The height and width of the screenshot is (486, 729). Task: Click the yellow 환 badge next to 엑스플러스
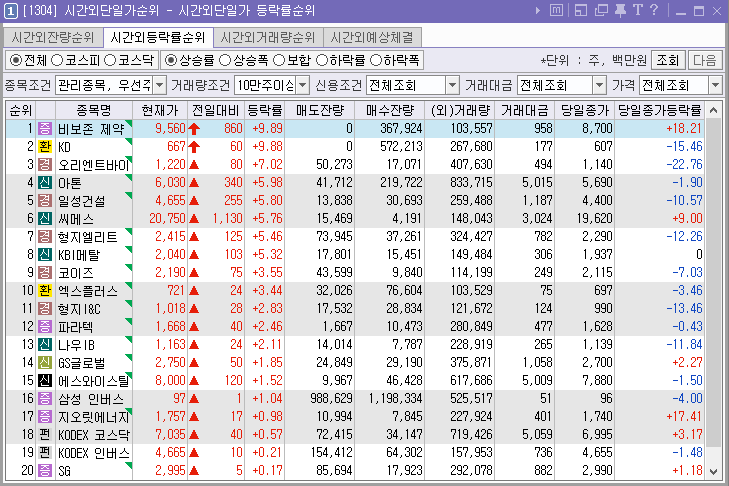click(x=45, y=291)
